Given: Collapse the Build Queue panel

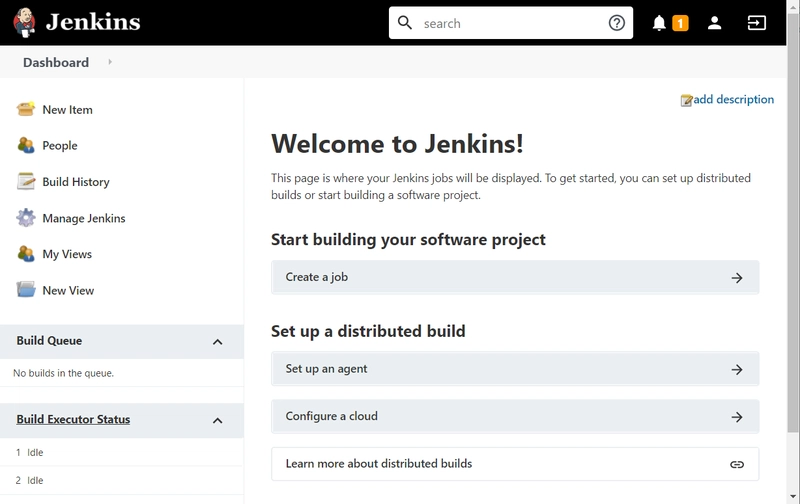Looking at the screenshot, I should (x=217, y=342).
